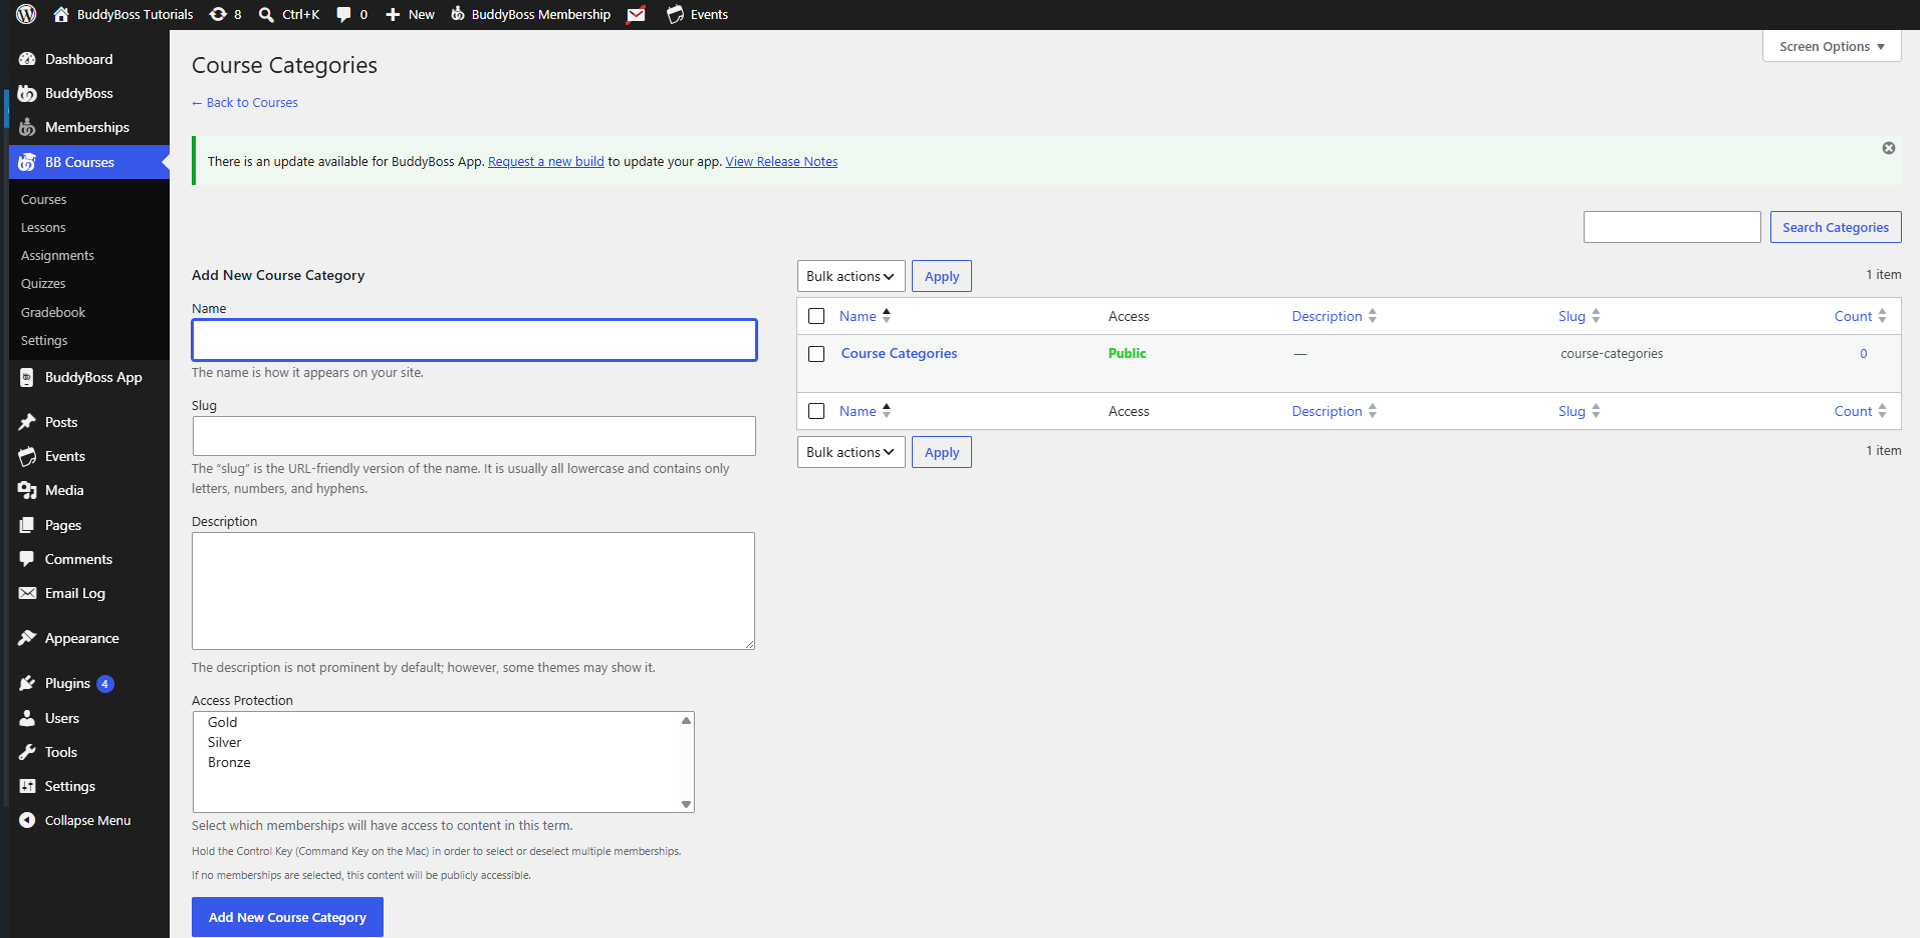Open the bottom Bulk actions dropdown
The image size is (1920, 938).
click(x=851, y=452)
